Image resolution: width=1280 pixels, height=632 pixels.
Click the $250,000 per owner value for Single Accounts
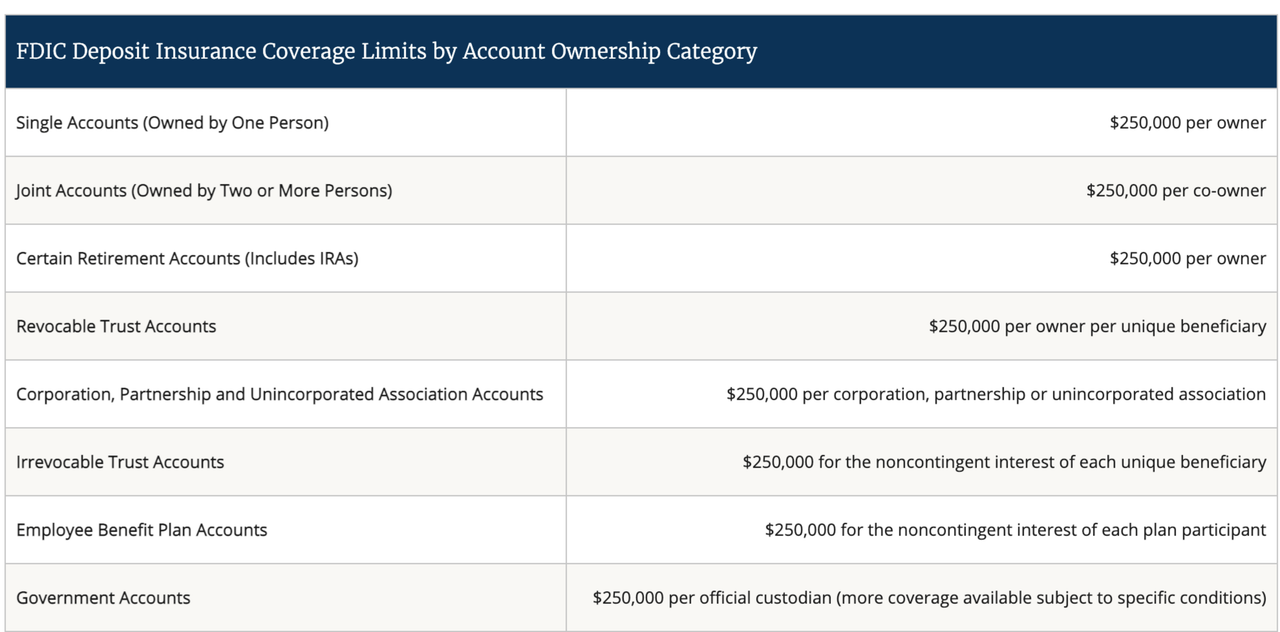[x=1188, y=123]
